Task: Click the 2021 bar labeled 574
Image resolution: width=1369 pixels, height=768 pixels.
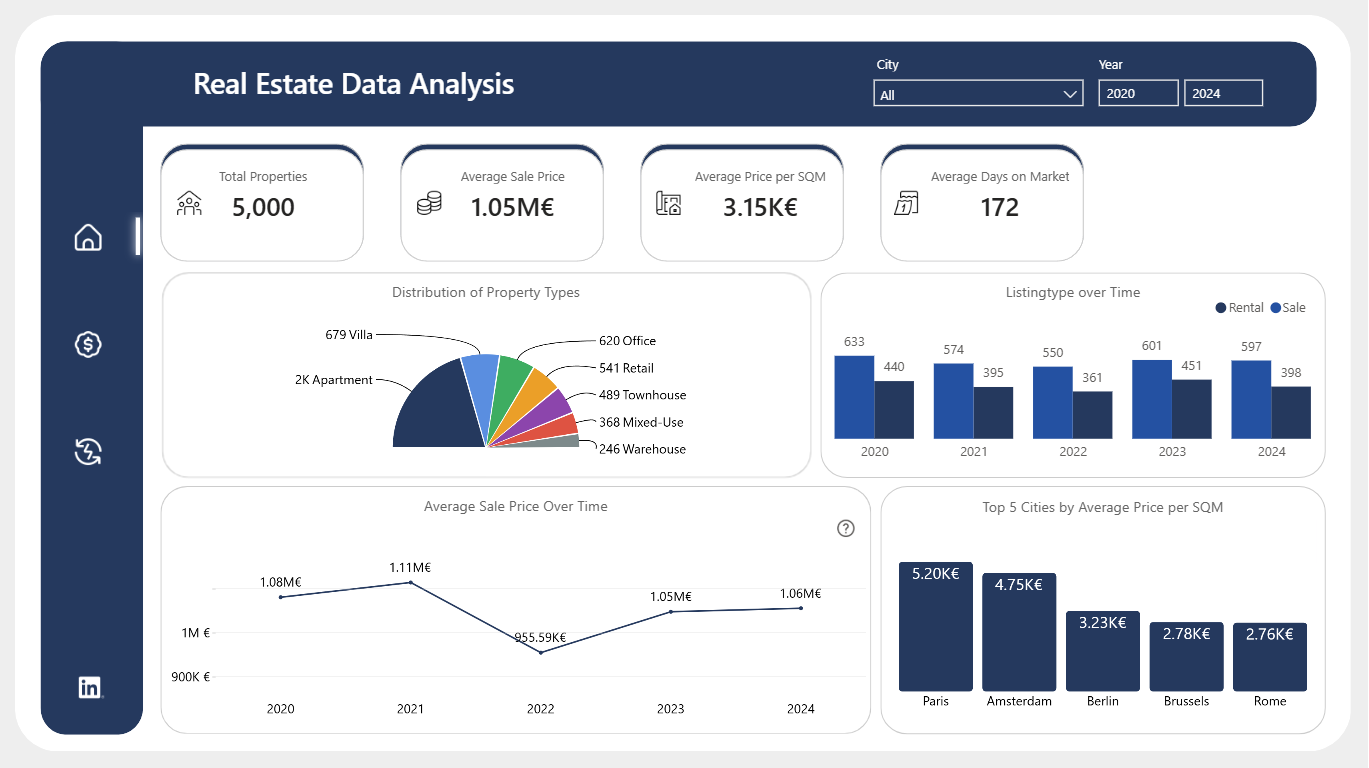Action: click(953, 401)
